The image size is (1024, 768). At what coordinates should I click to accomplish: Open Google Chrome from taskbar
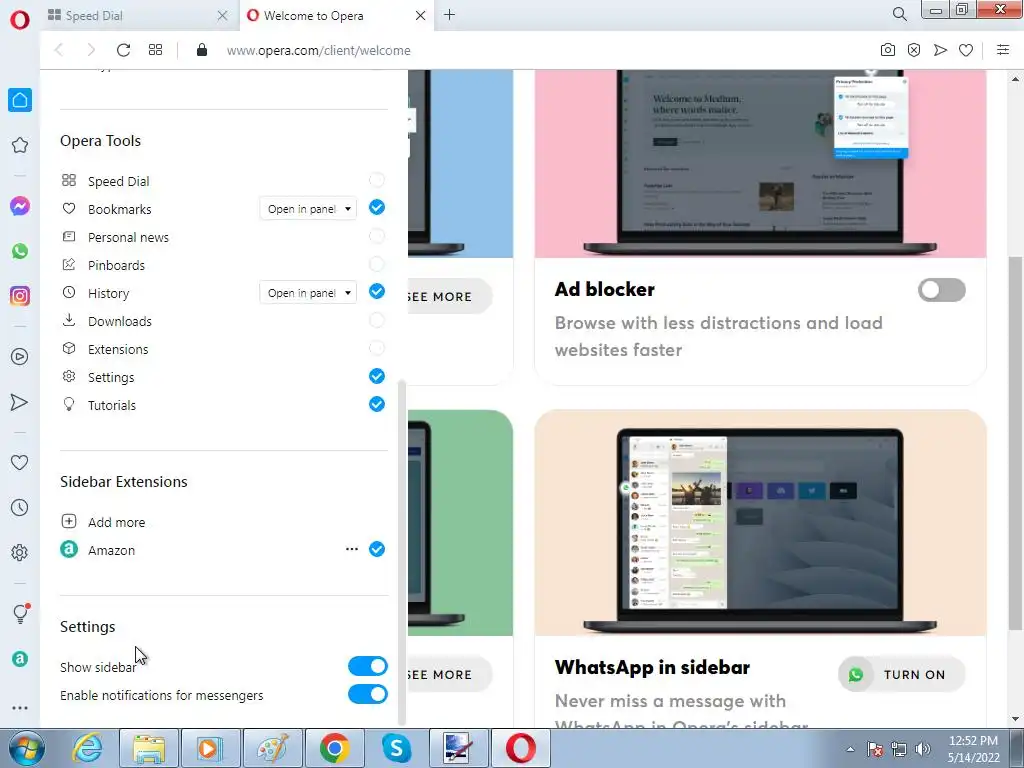pyautogui.click(x=335, y=748)
